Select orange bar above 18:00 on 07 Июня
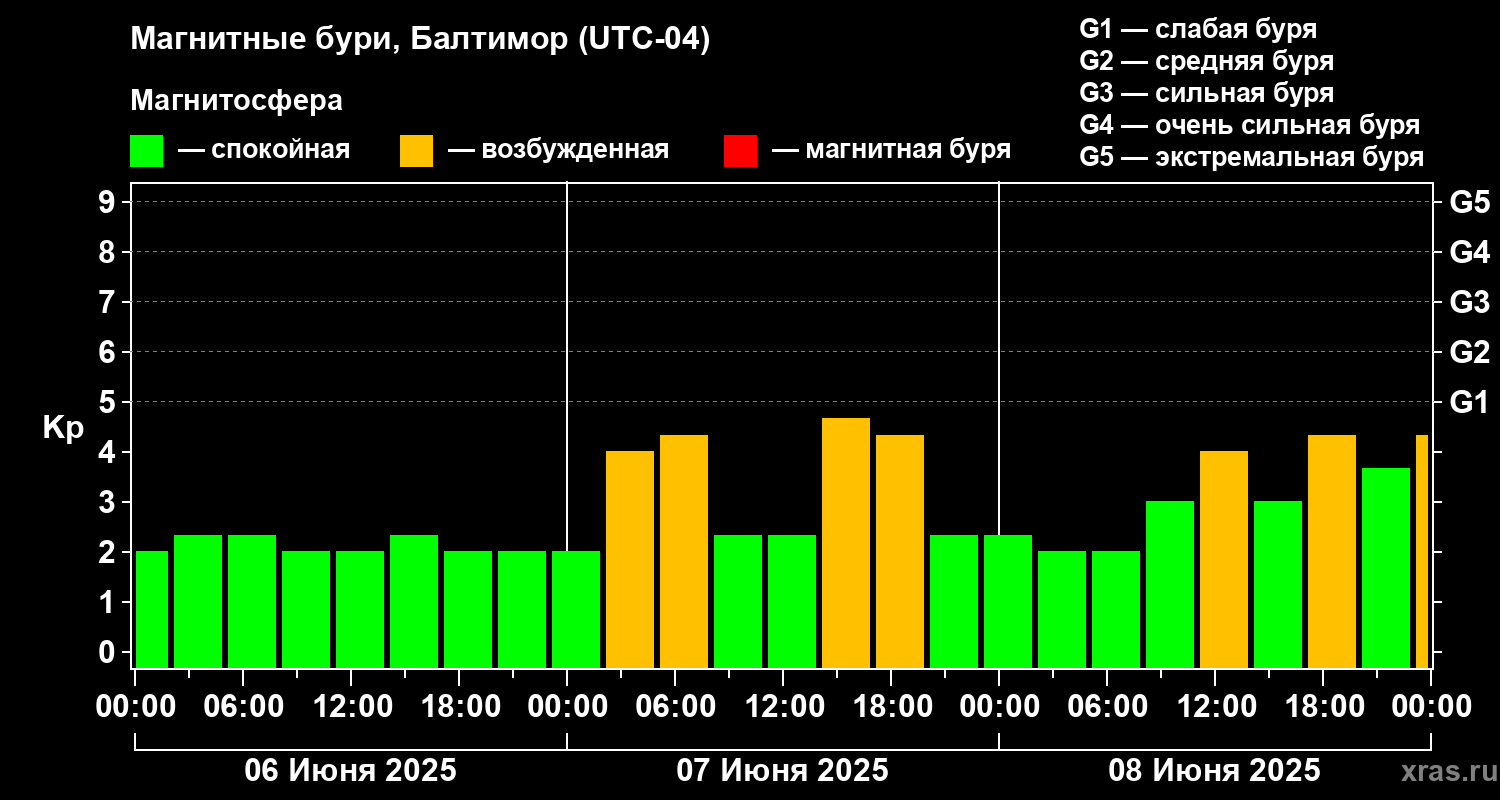This screenshot has width=1500, height=800. coord(900,551)
